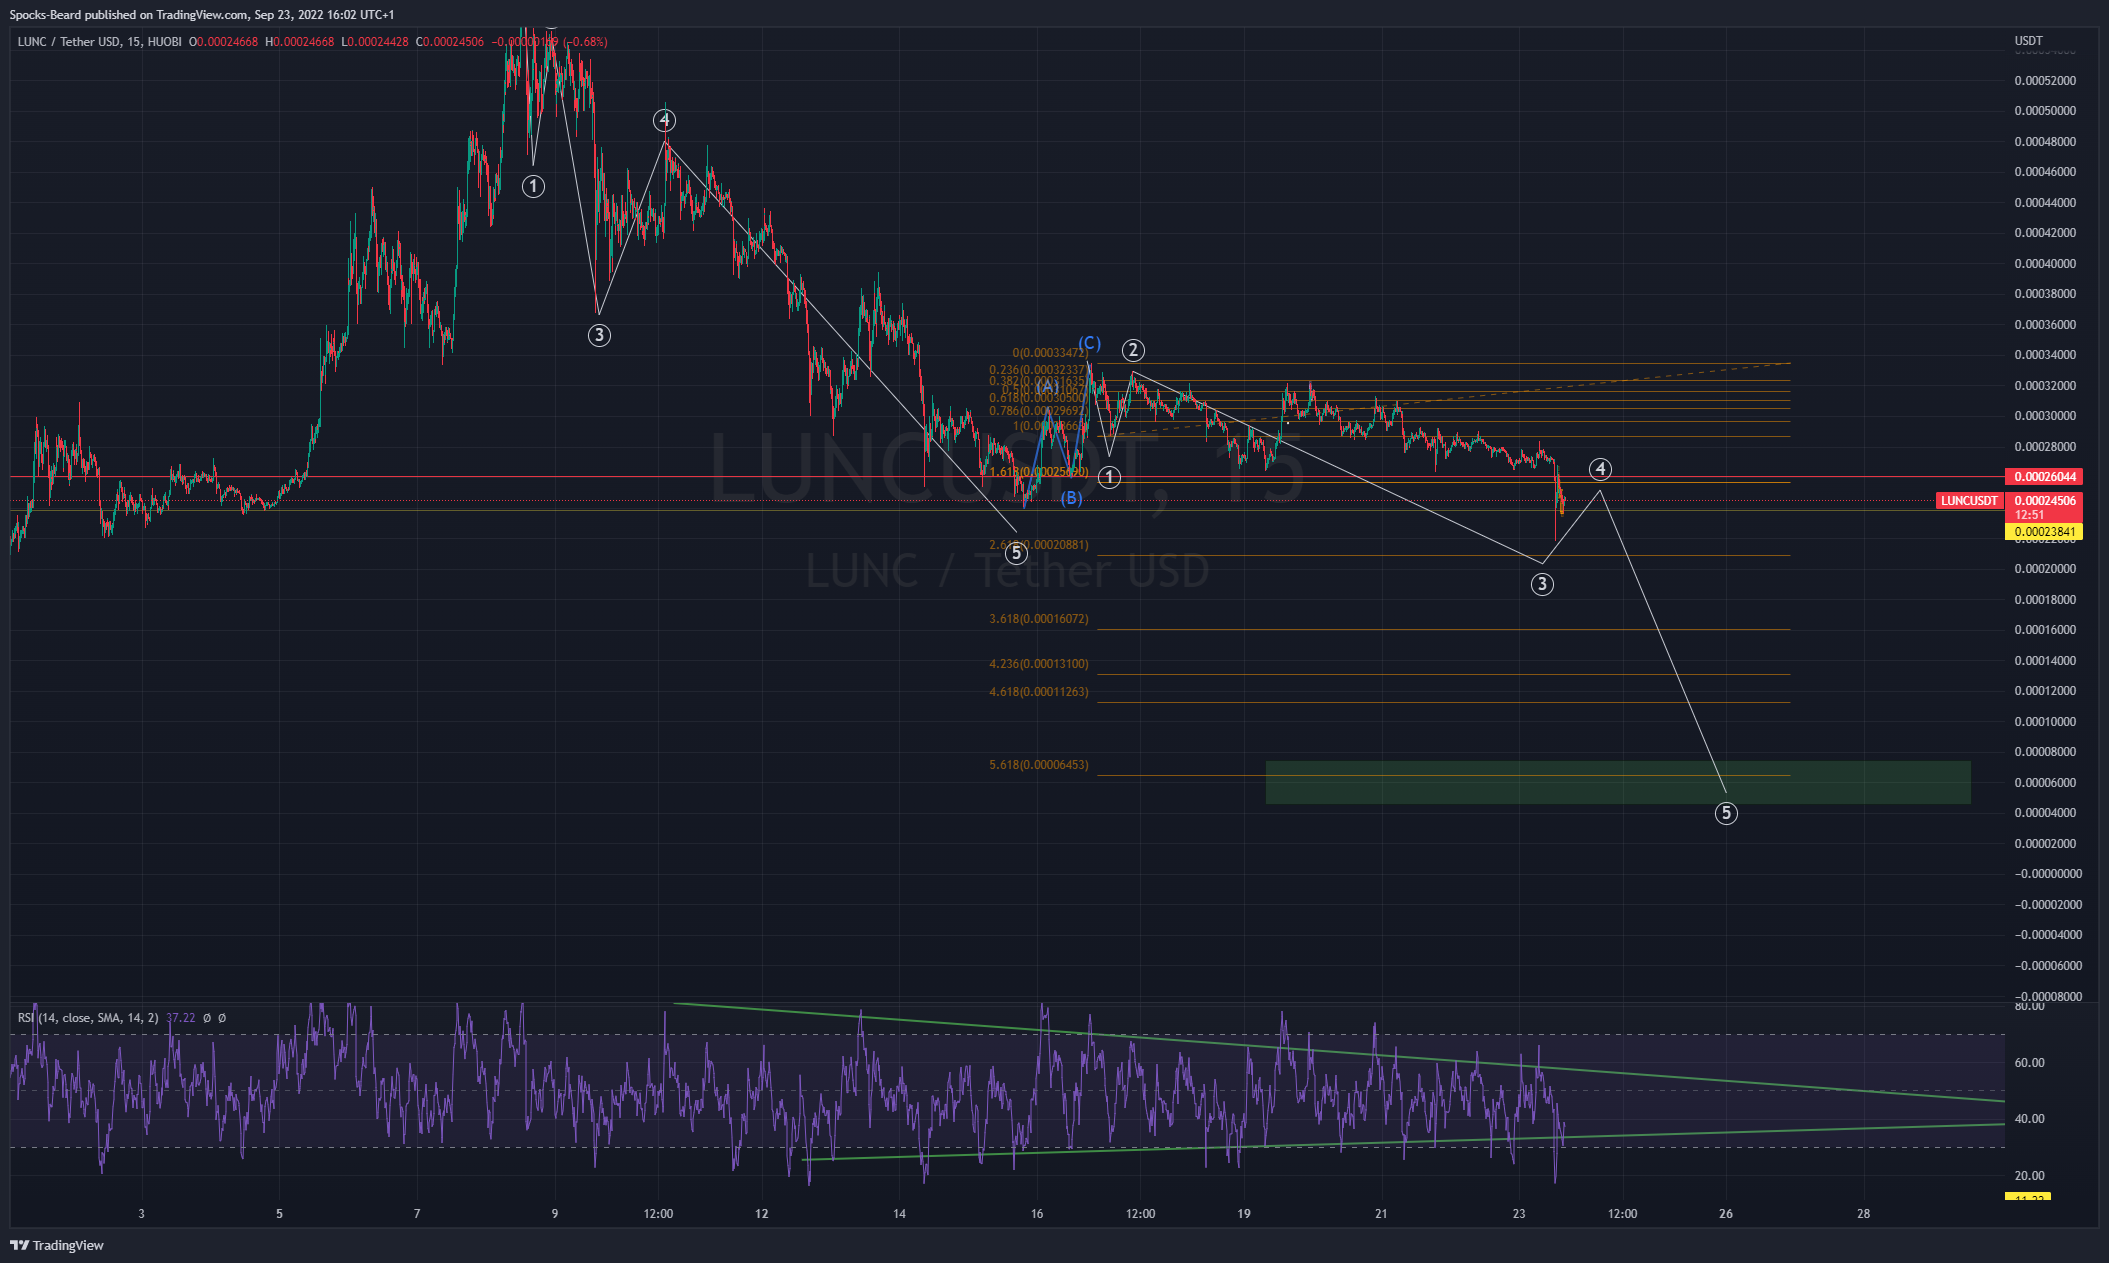The image size is (2109, 1263).
Task: Select the blue (C) wave label
Action: point(1089,343)
